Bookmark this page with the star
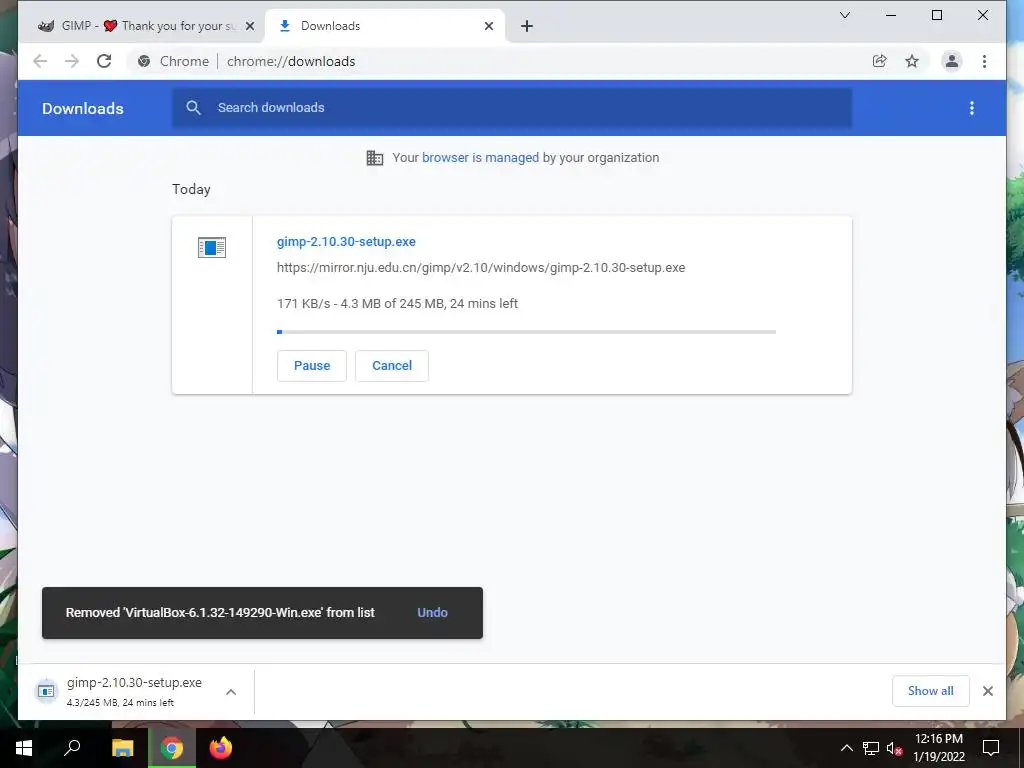Screen dimensions: 1024x768 912,61
